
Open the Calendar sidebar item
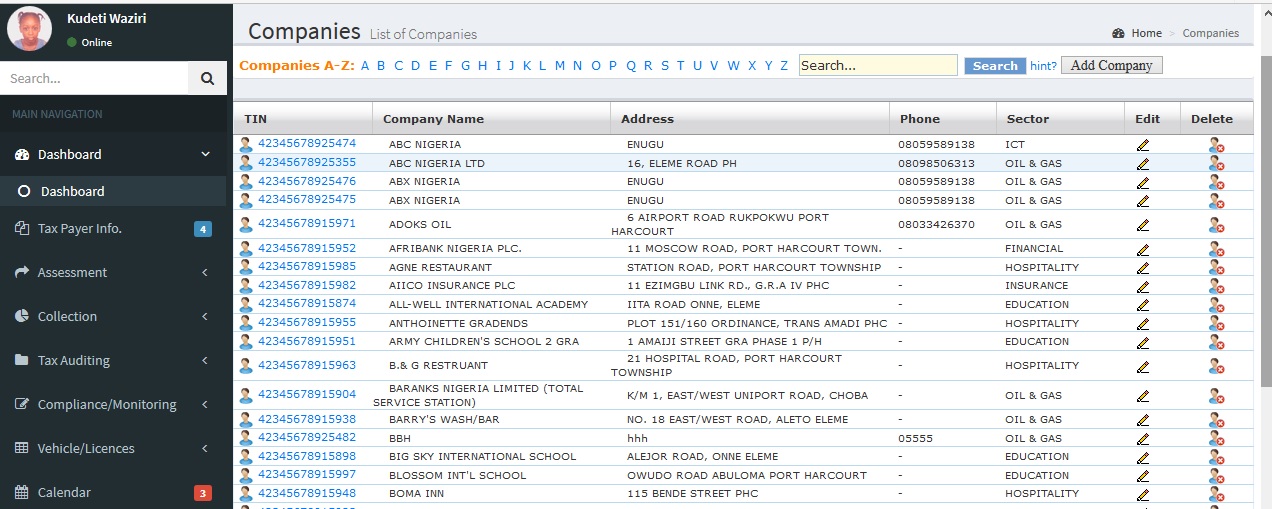[64, 492]
